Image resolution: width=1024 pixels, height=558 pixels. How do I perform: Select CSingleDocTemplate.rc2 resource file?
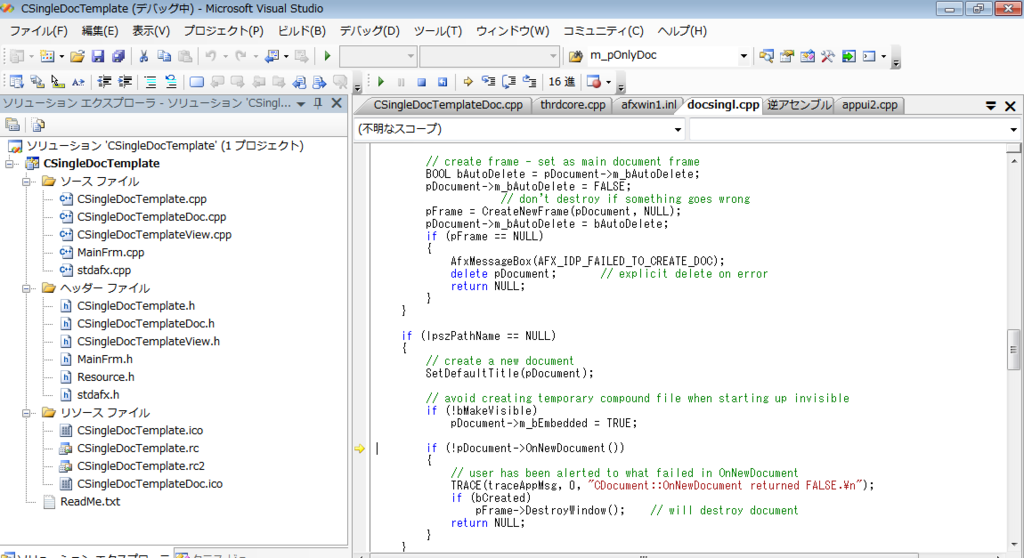(x=141, y=466)
